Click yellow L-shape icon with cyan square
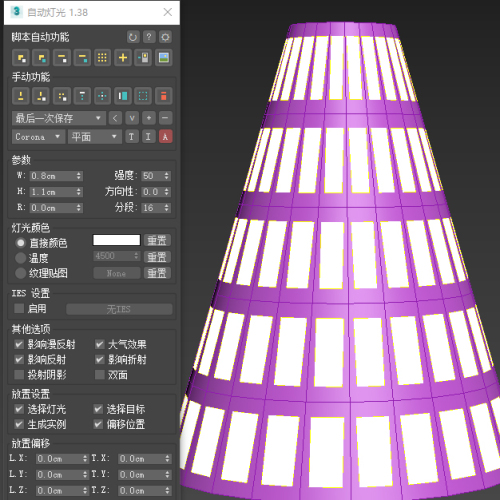500x500 pixels. 41,58
